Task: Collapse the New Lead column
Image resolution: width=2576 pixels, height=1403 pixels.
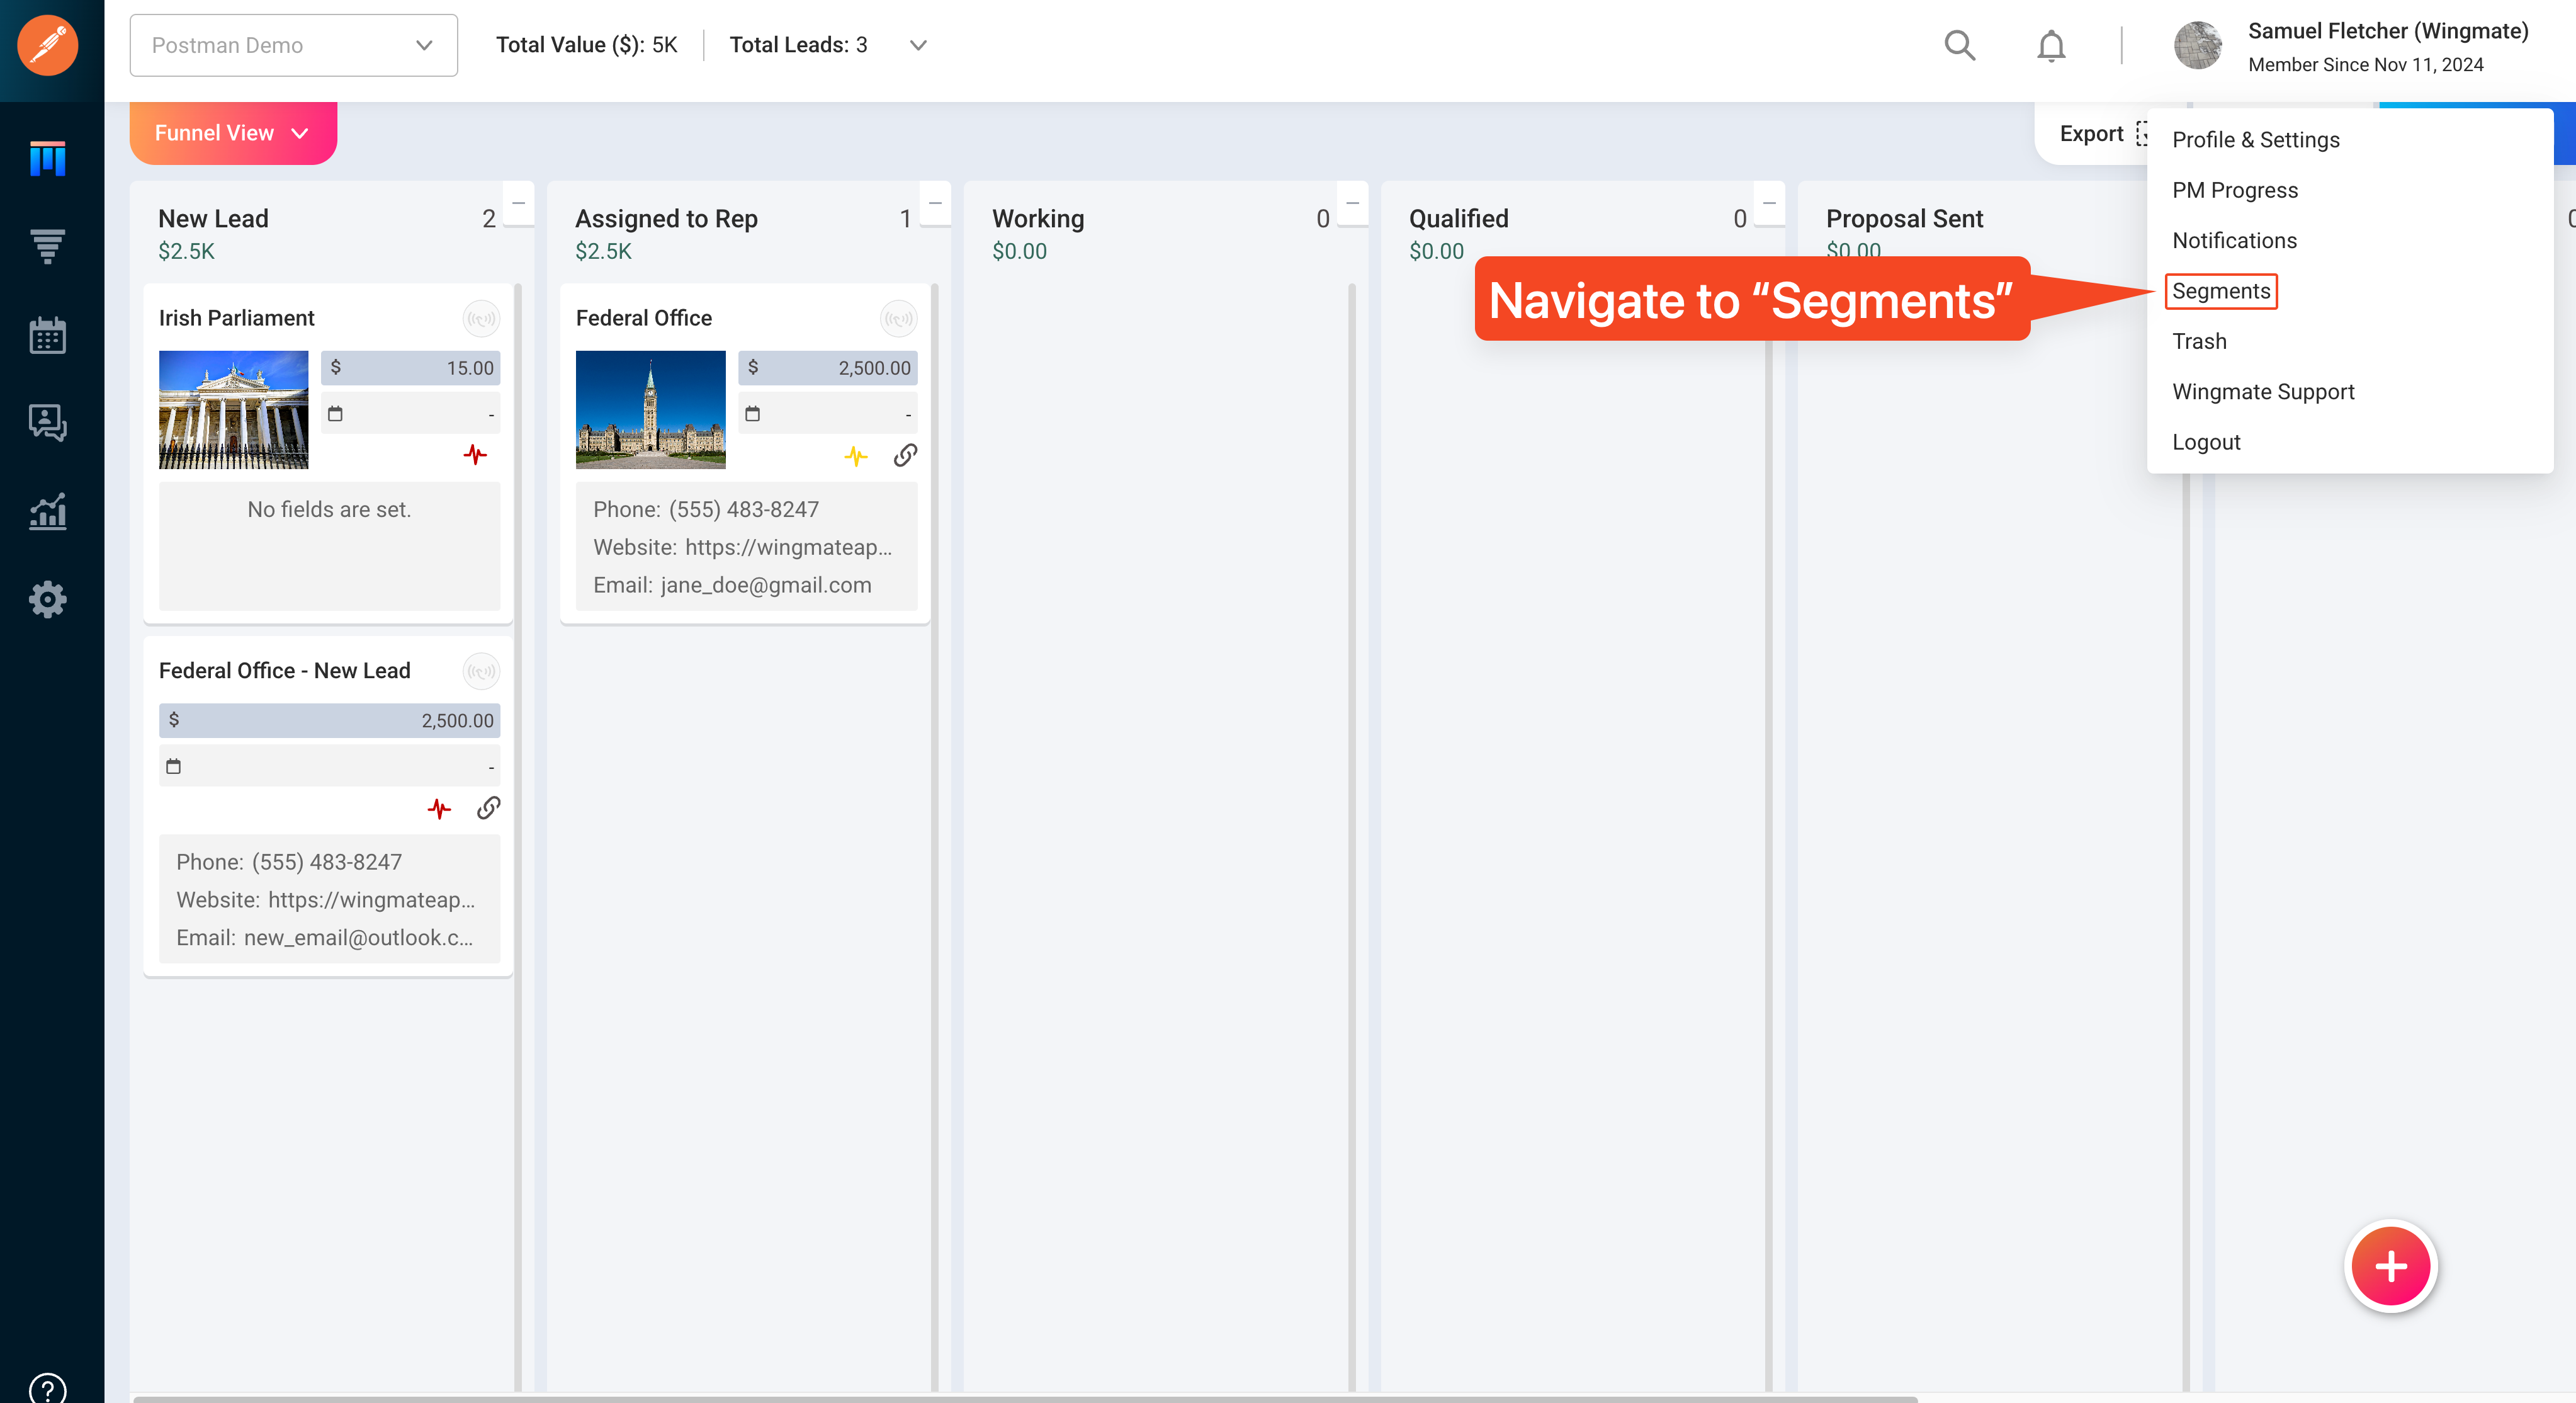Action: [x=518, y=203]
